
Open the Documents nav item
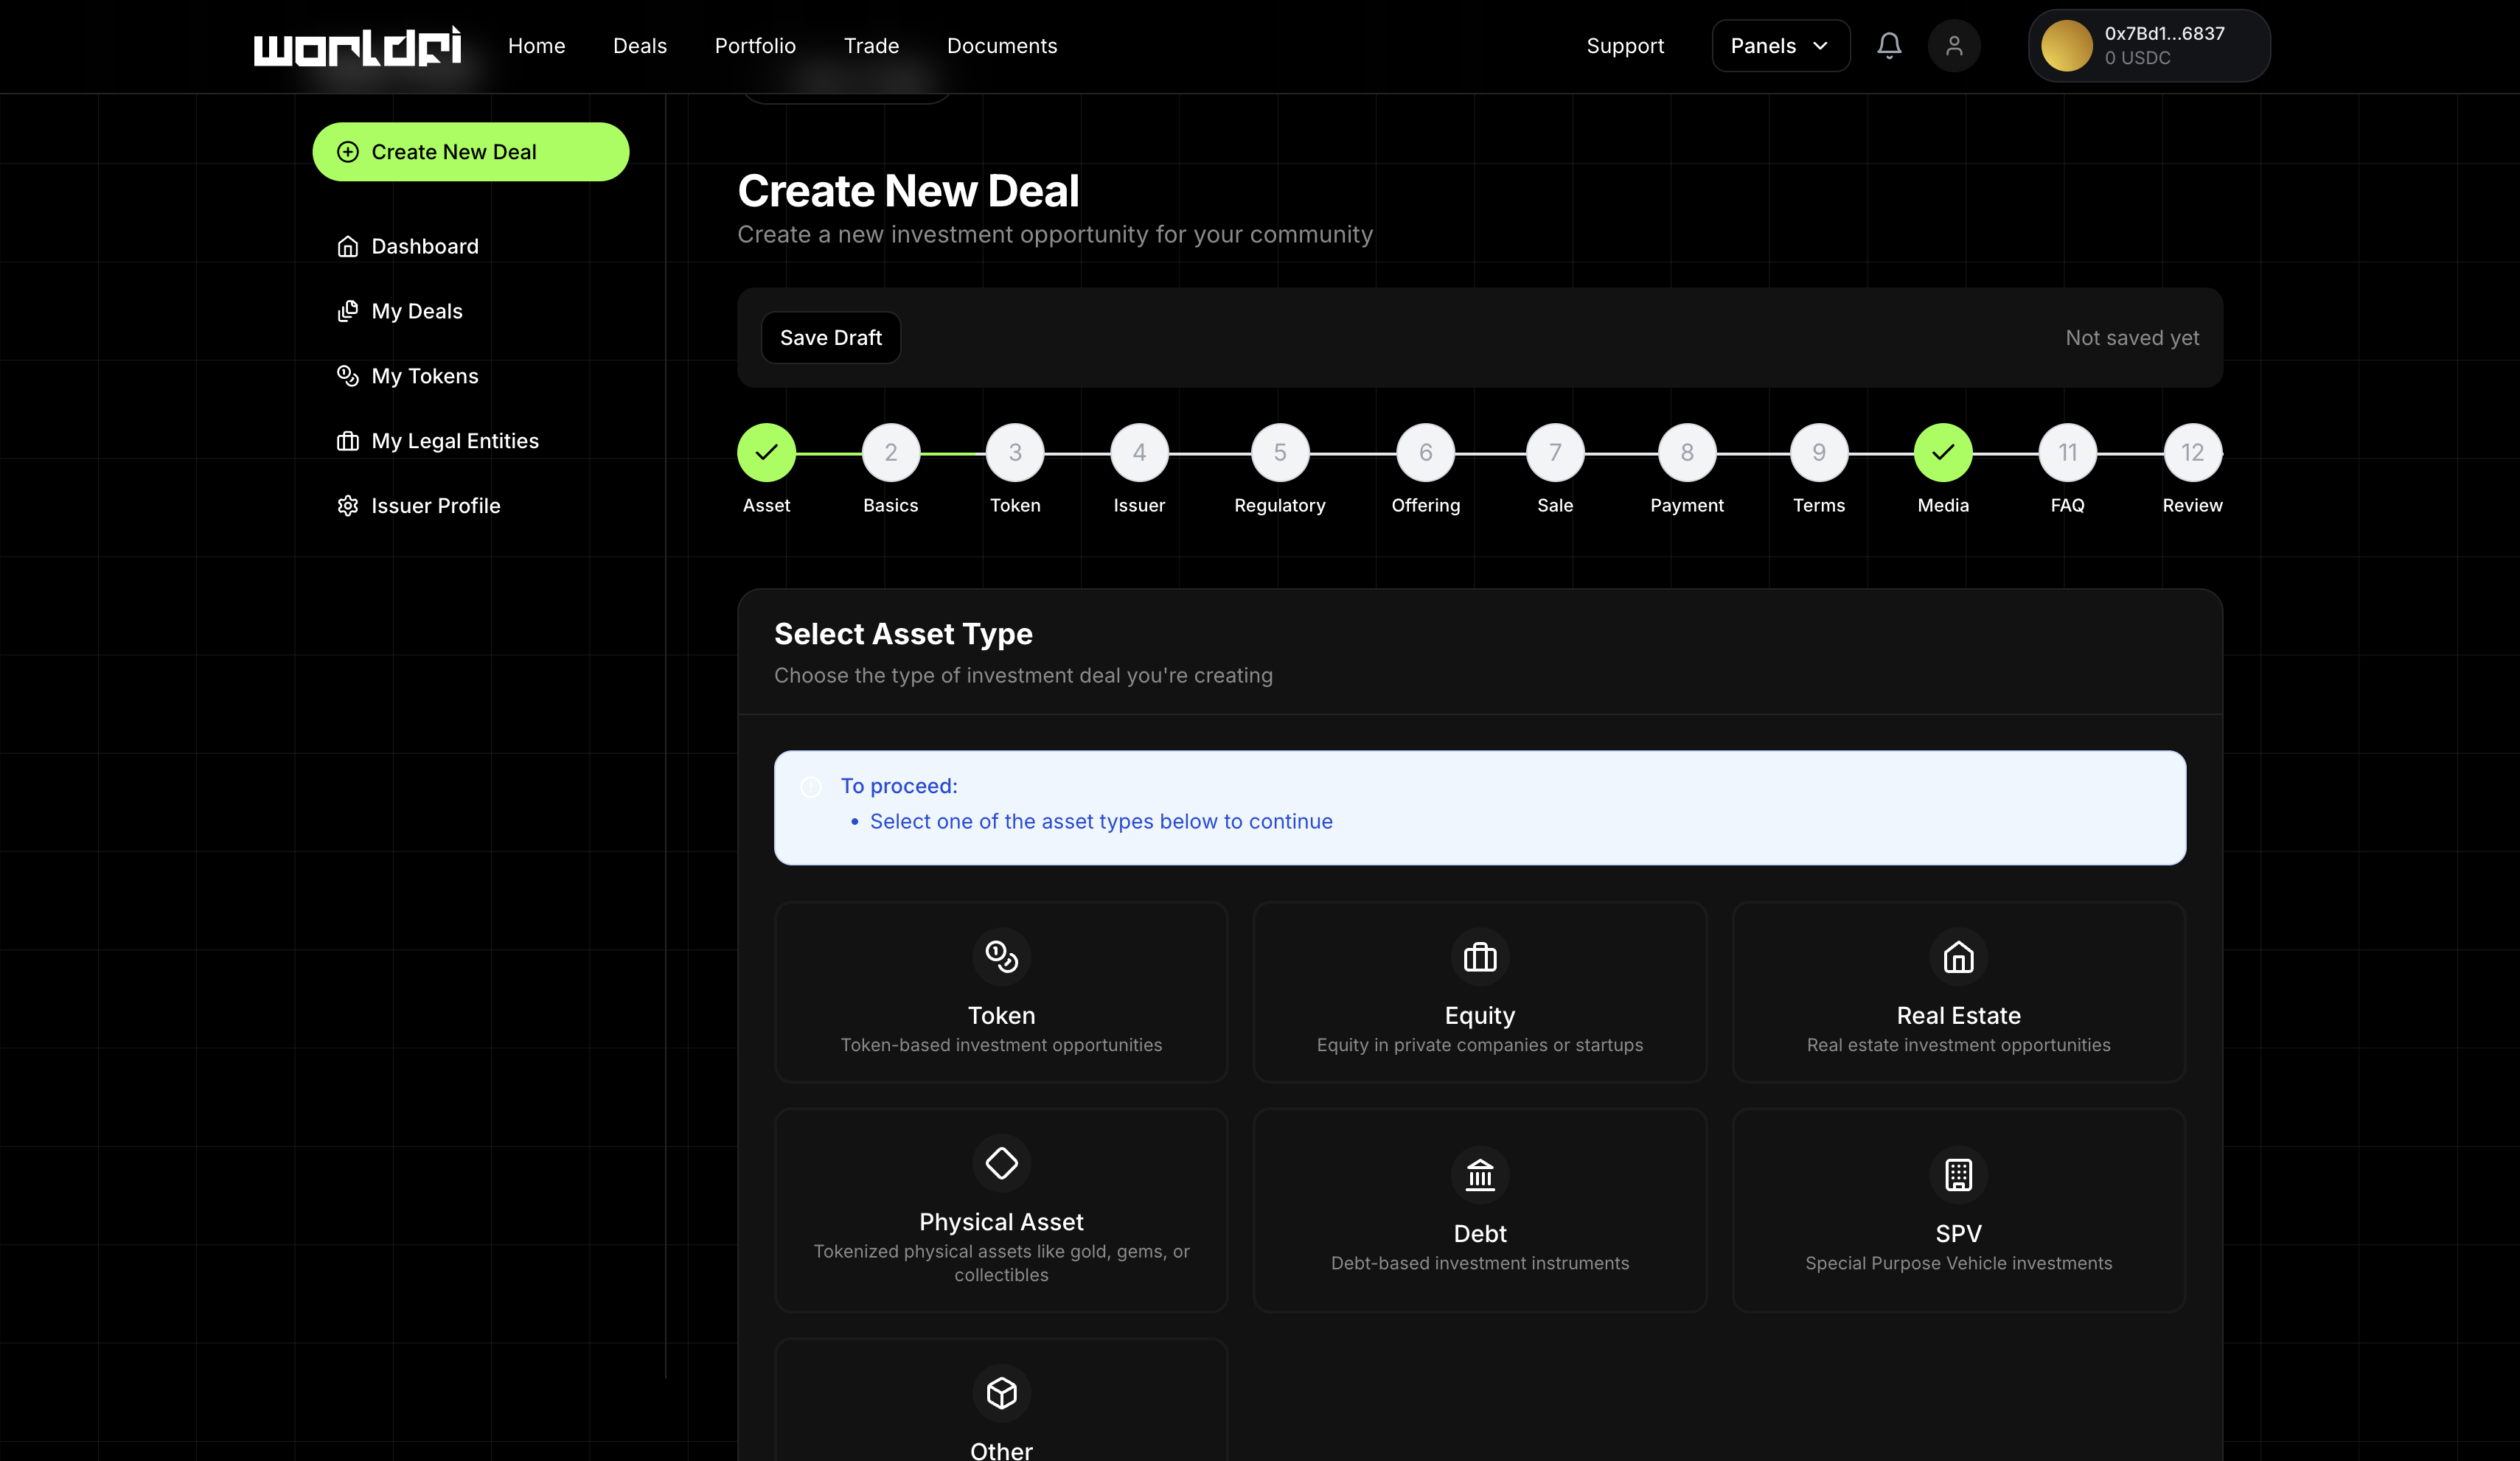pos(1001,46)
